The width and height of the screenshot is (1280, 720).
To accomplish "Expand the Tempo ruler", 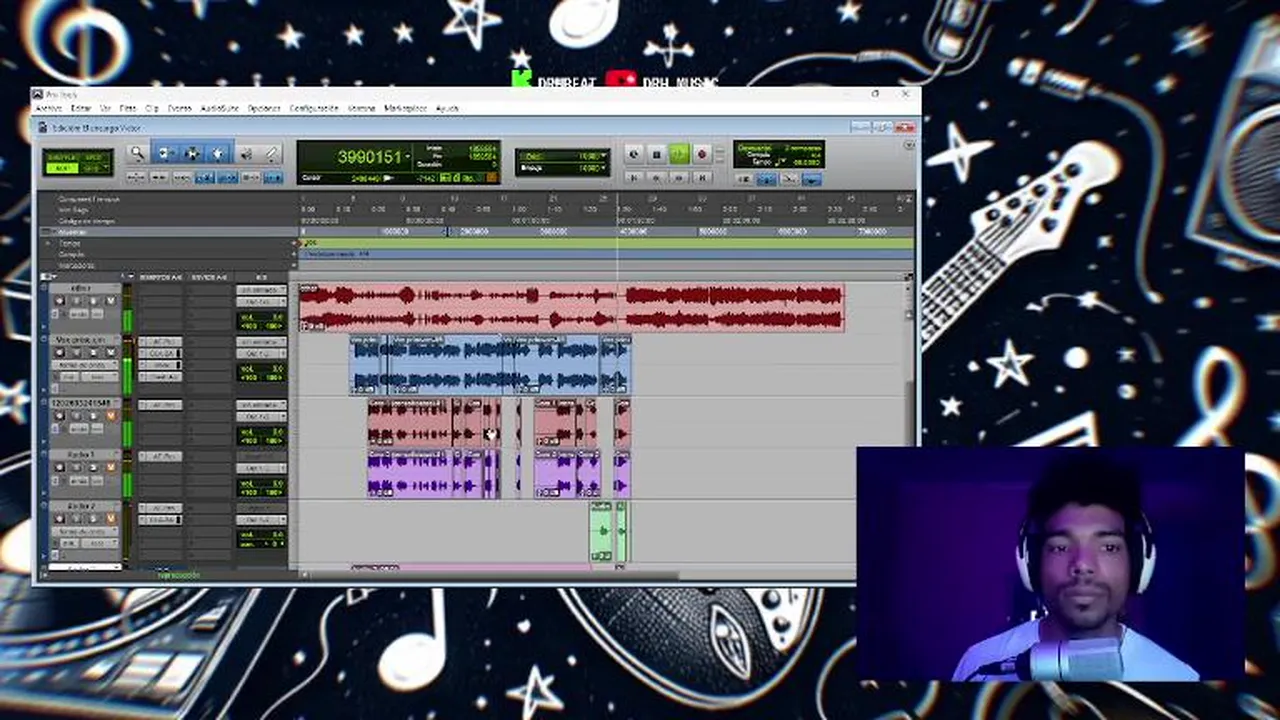I will 48,243.
